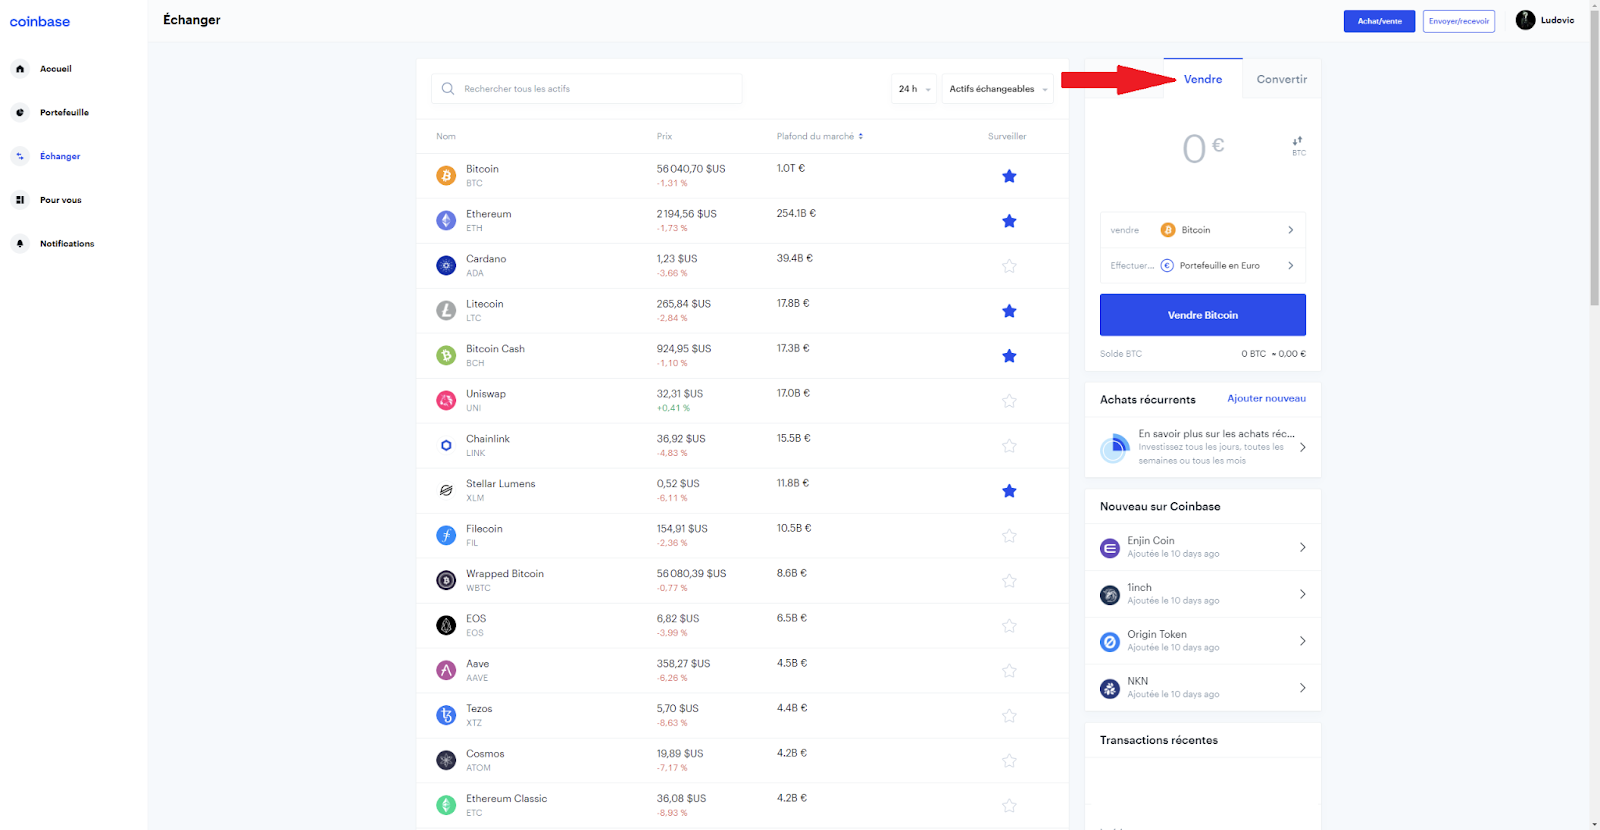
Task: Click Ludovic profile avatar
Action: (1525, 20)
